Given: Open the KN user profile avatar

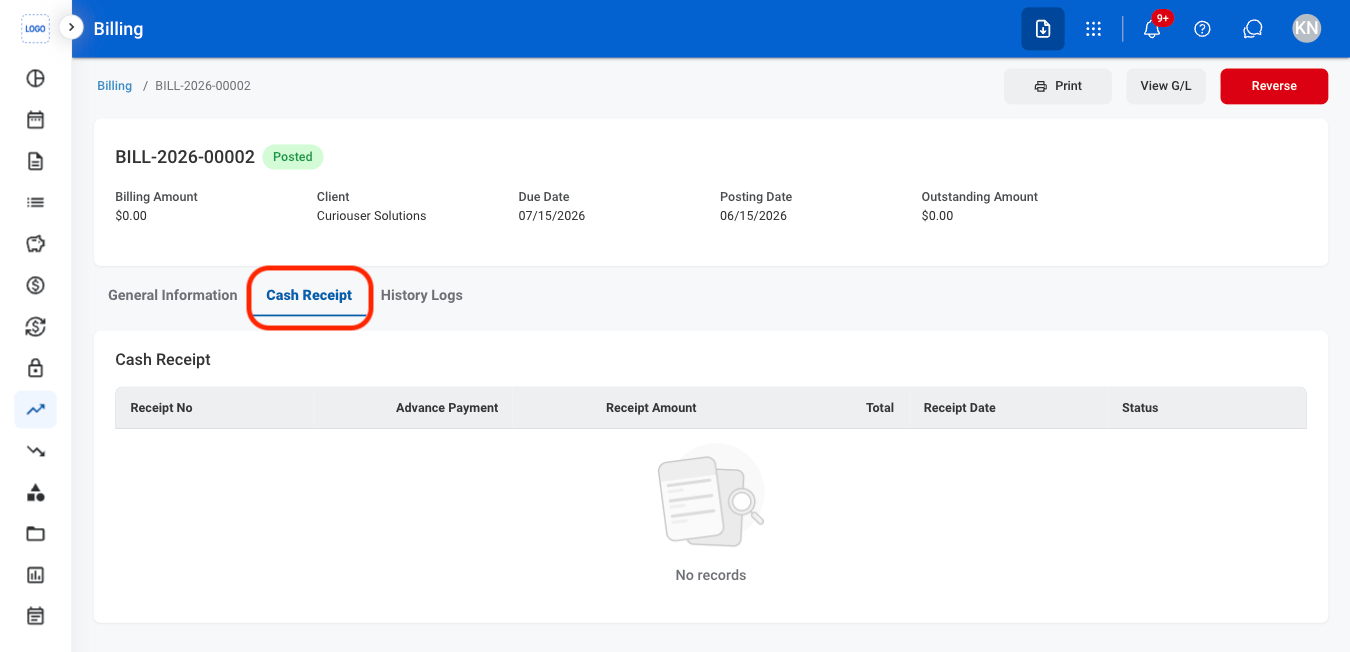Looking at the screenshot, I should (x=1306, y=29).
